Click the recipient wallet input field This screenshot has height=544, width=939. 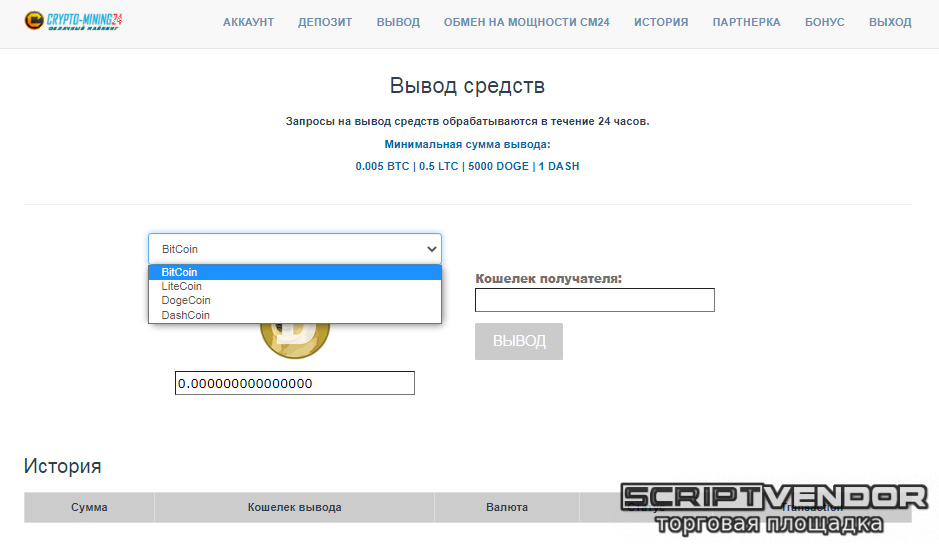[x=594, y=300]
